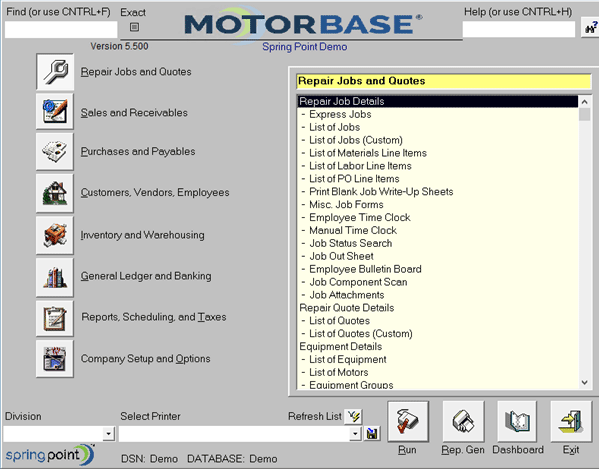Expand the Select Printer dropdown
The height and width of the screenshot is (469, 599).
coord(355,434)
